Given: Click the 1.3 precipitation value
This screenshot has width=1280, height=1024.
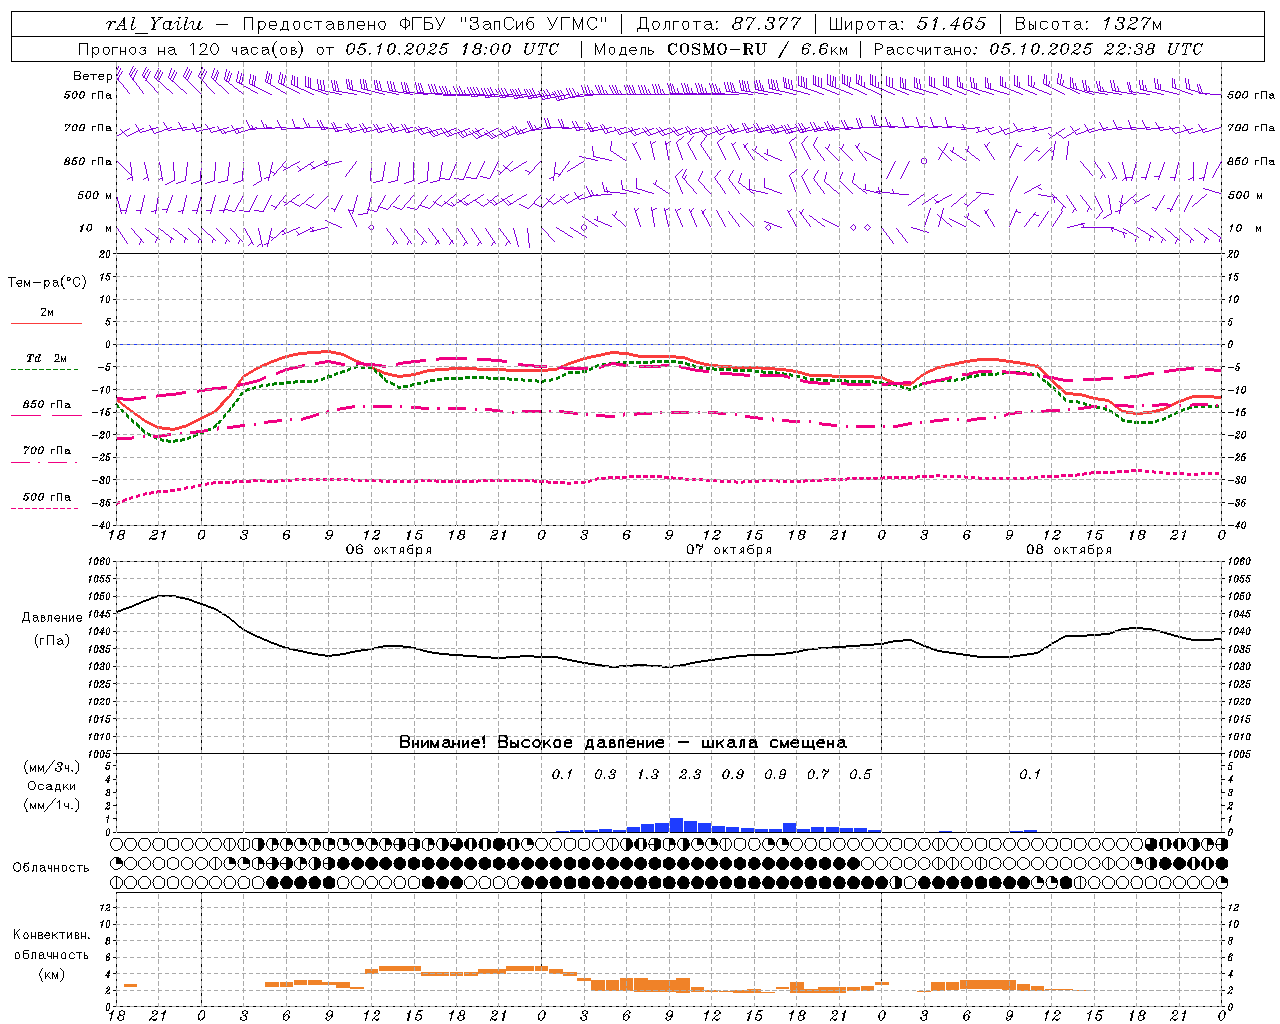Looking at the screenshot, I should pyautogui.click(x=648, y=774).
